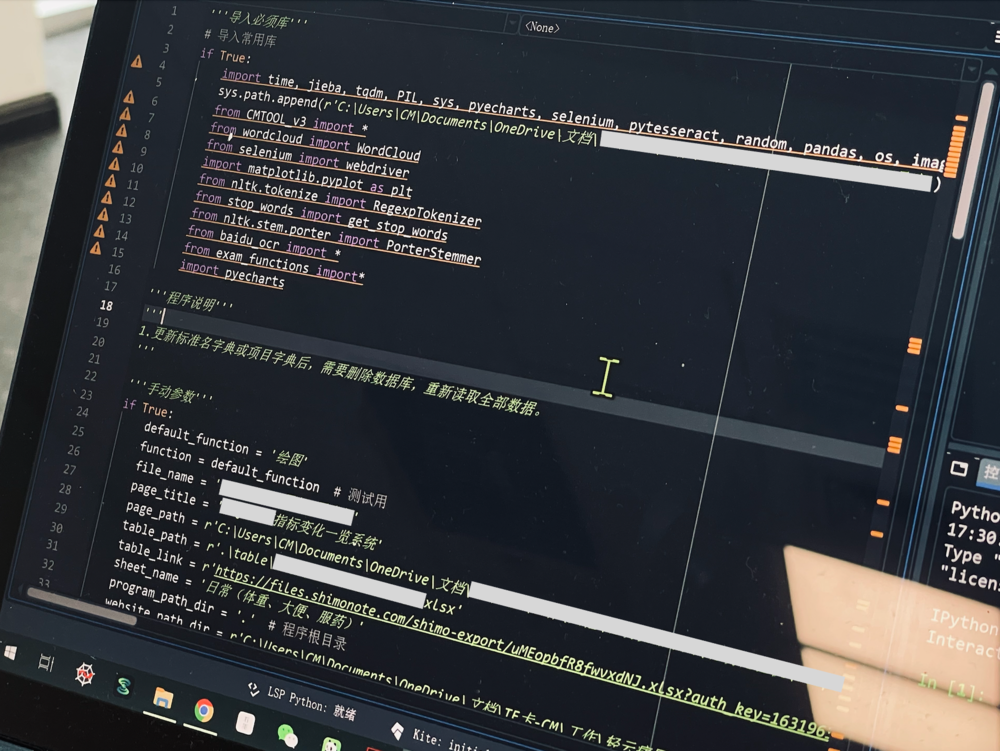The height and width of the screenshot is (751, 1000).
Task: Click line number 23 in the gutter
Action: (86, 394)
